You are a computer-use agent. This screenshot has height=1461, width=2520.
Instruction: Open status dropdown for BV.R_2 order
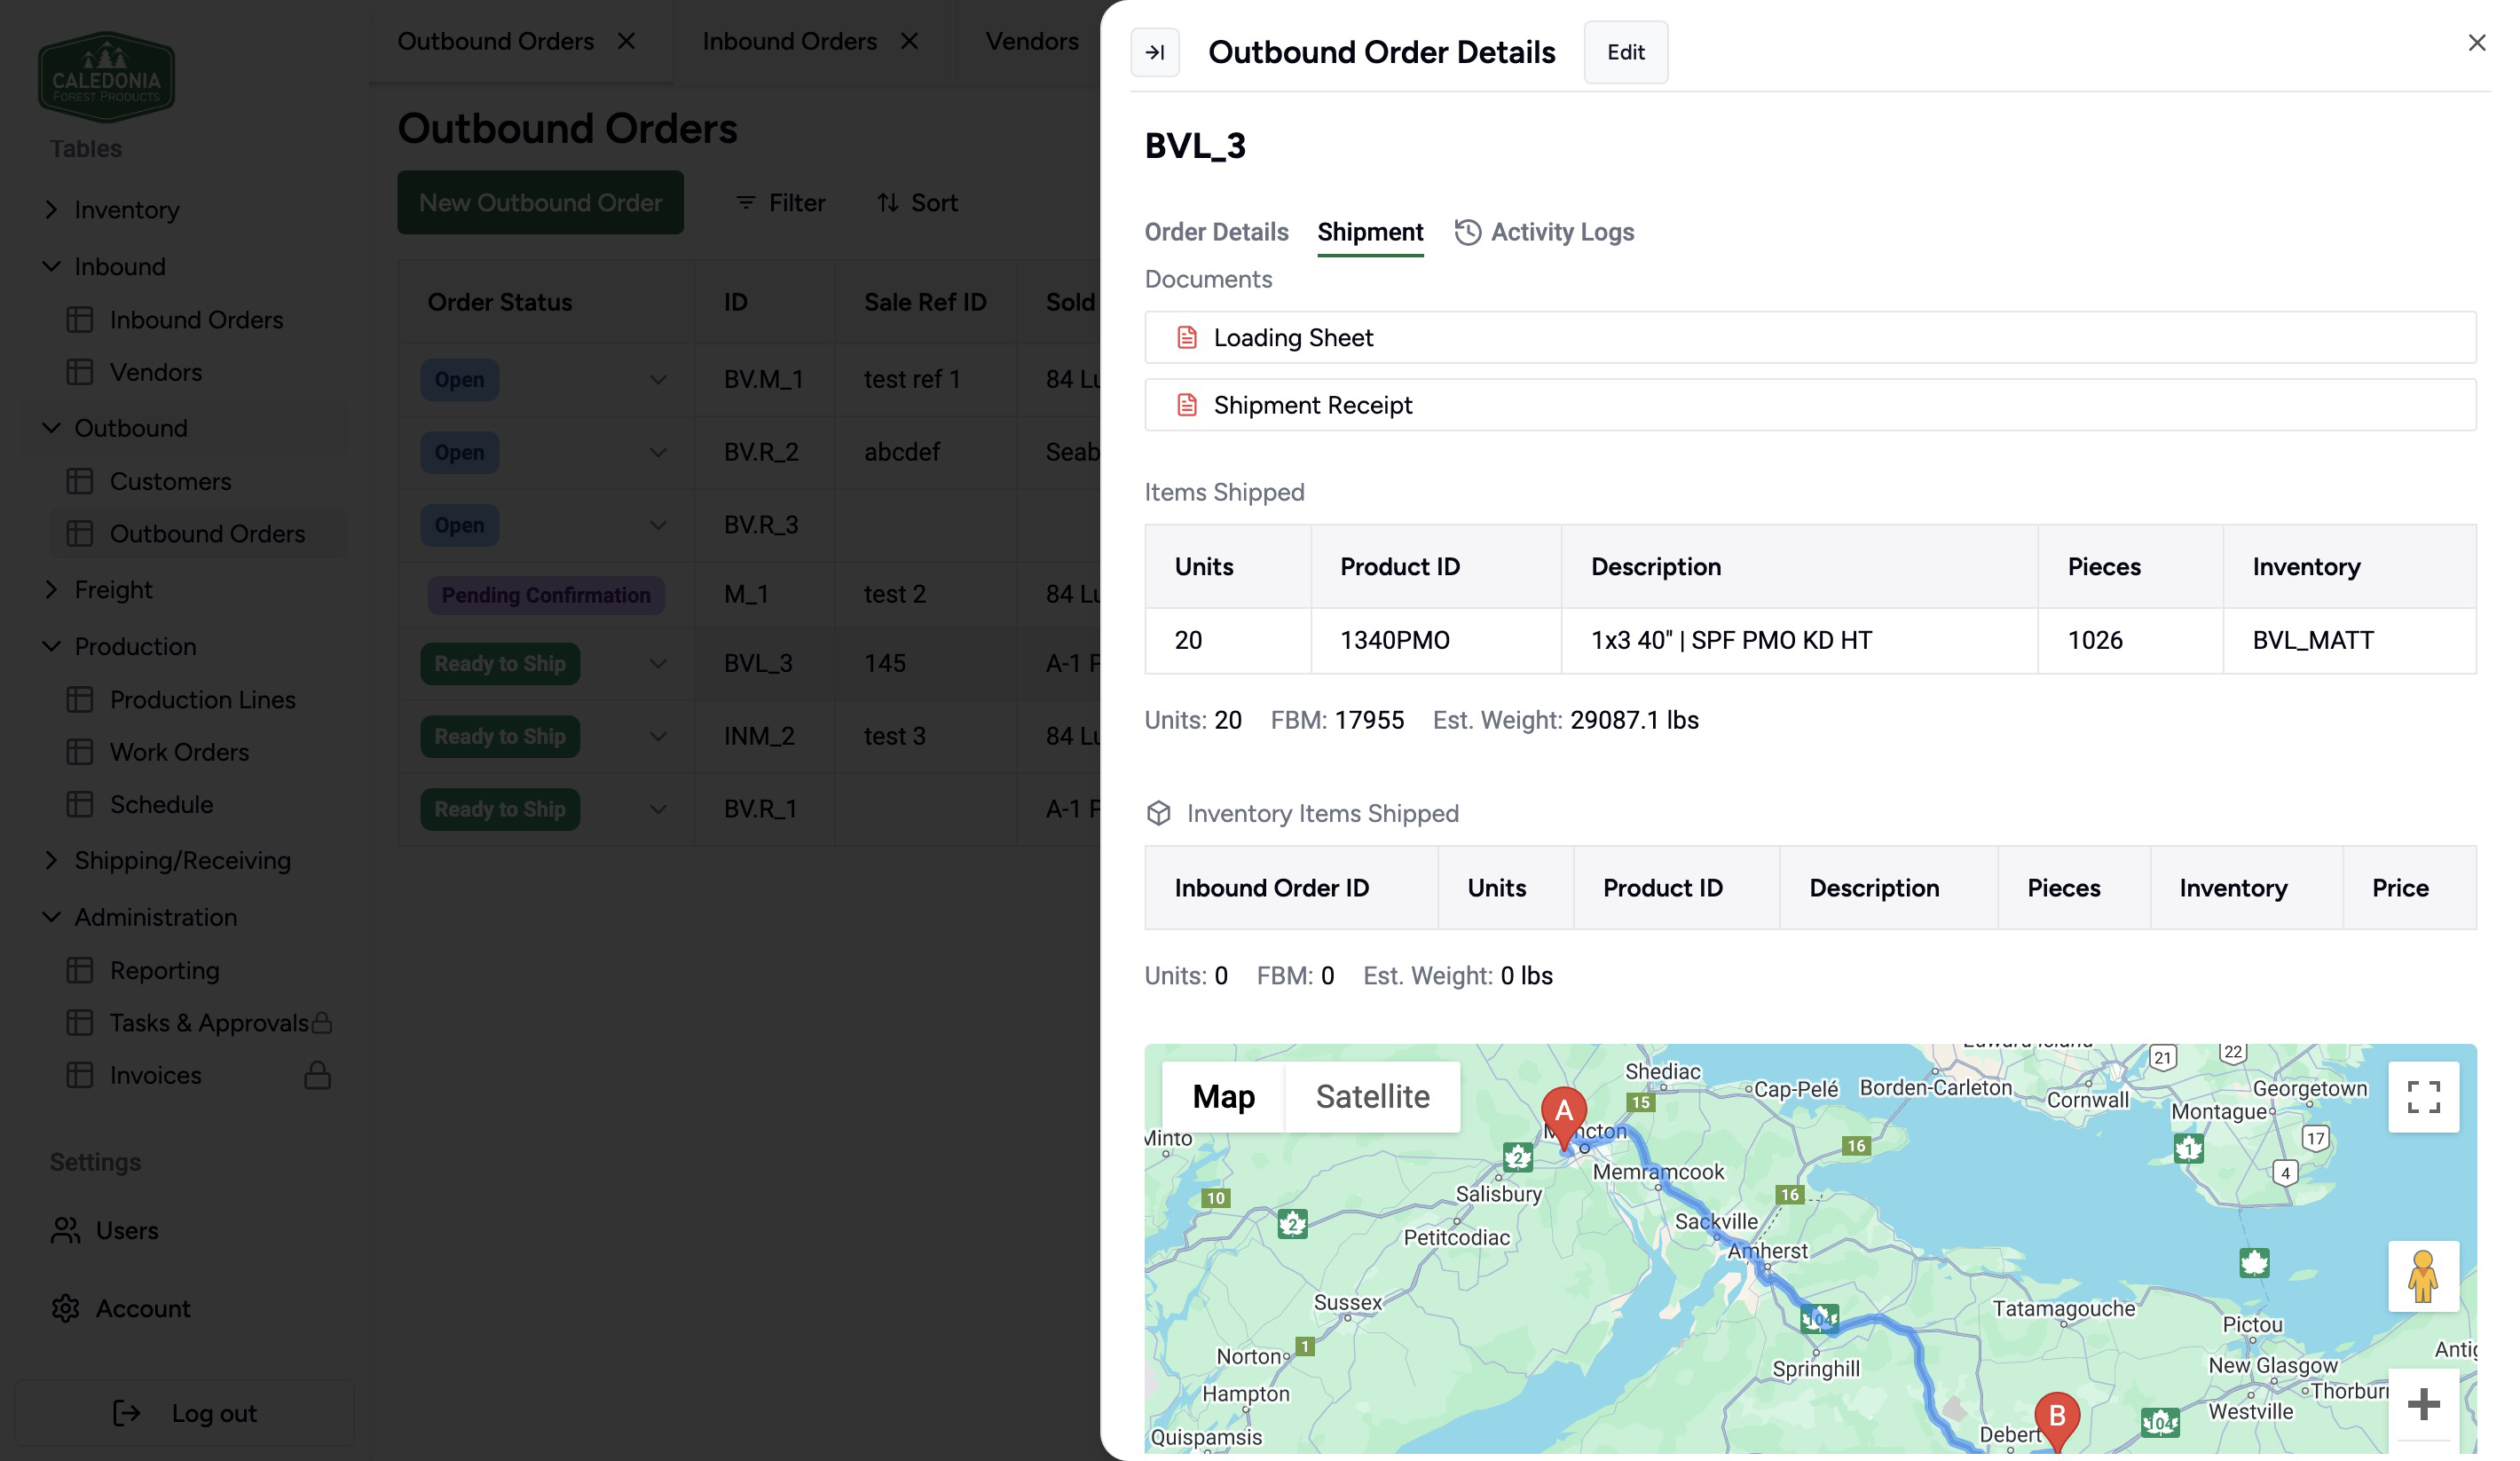tap(657, 452)
